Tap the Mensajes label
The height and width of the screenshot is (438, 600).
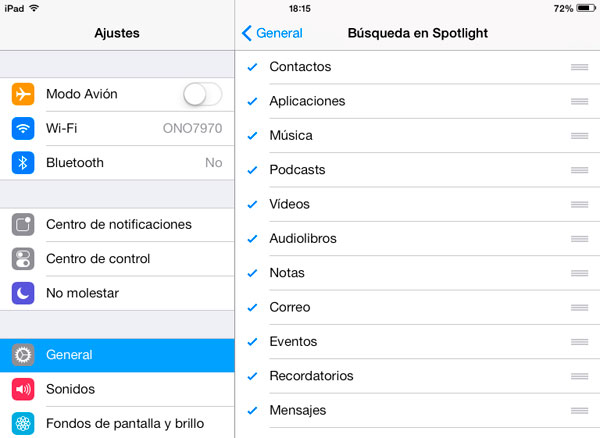point(298,411)
